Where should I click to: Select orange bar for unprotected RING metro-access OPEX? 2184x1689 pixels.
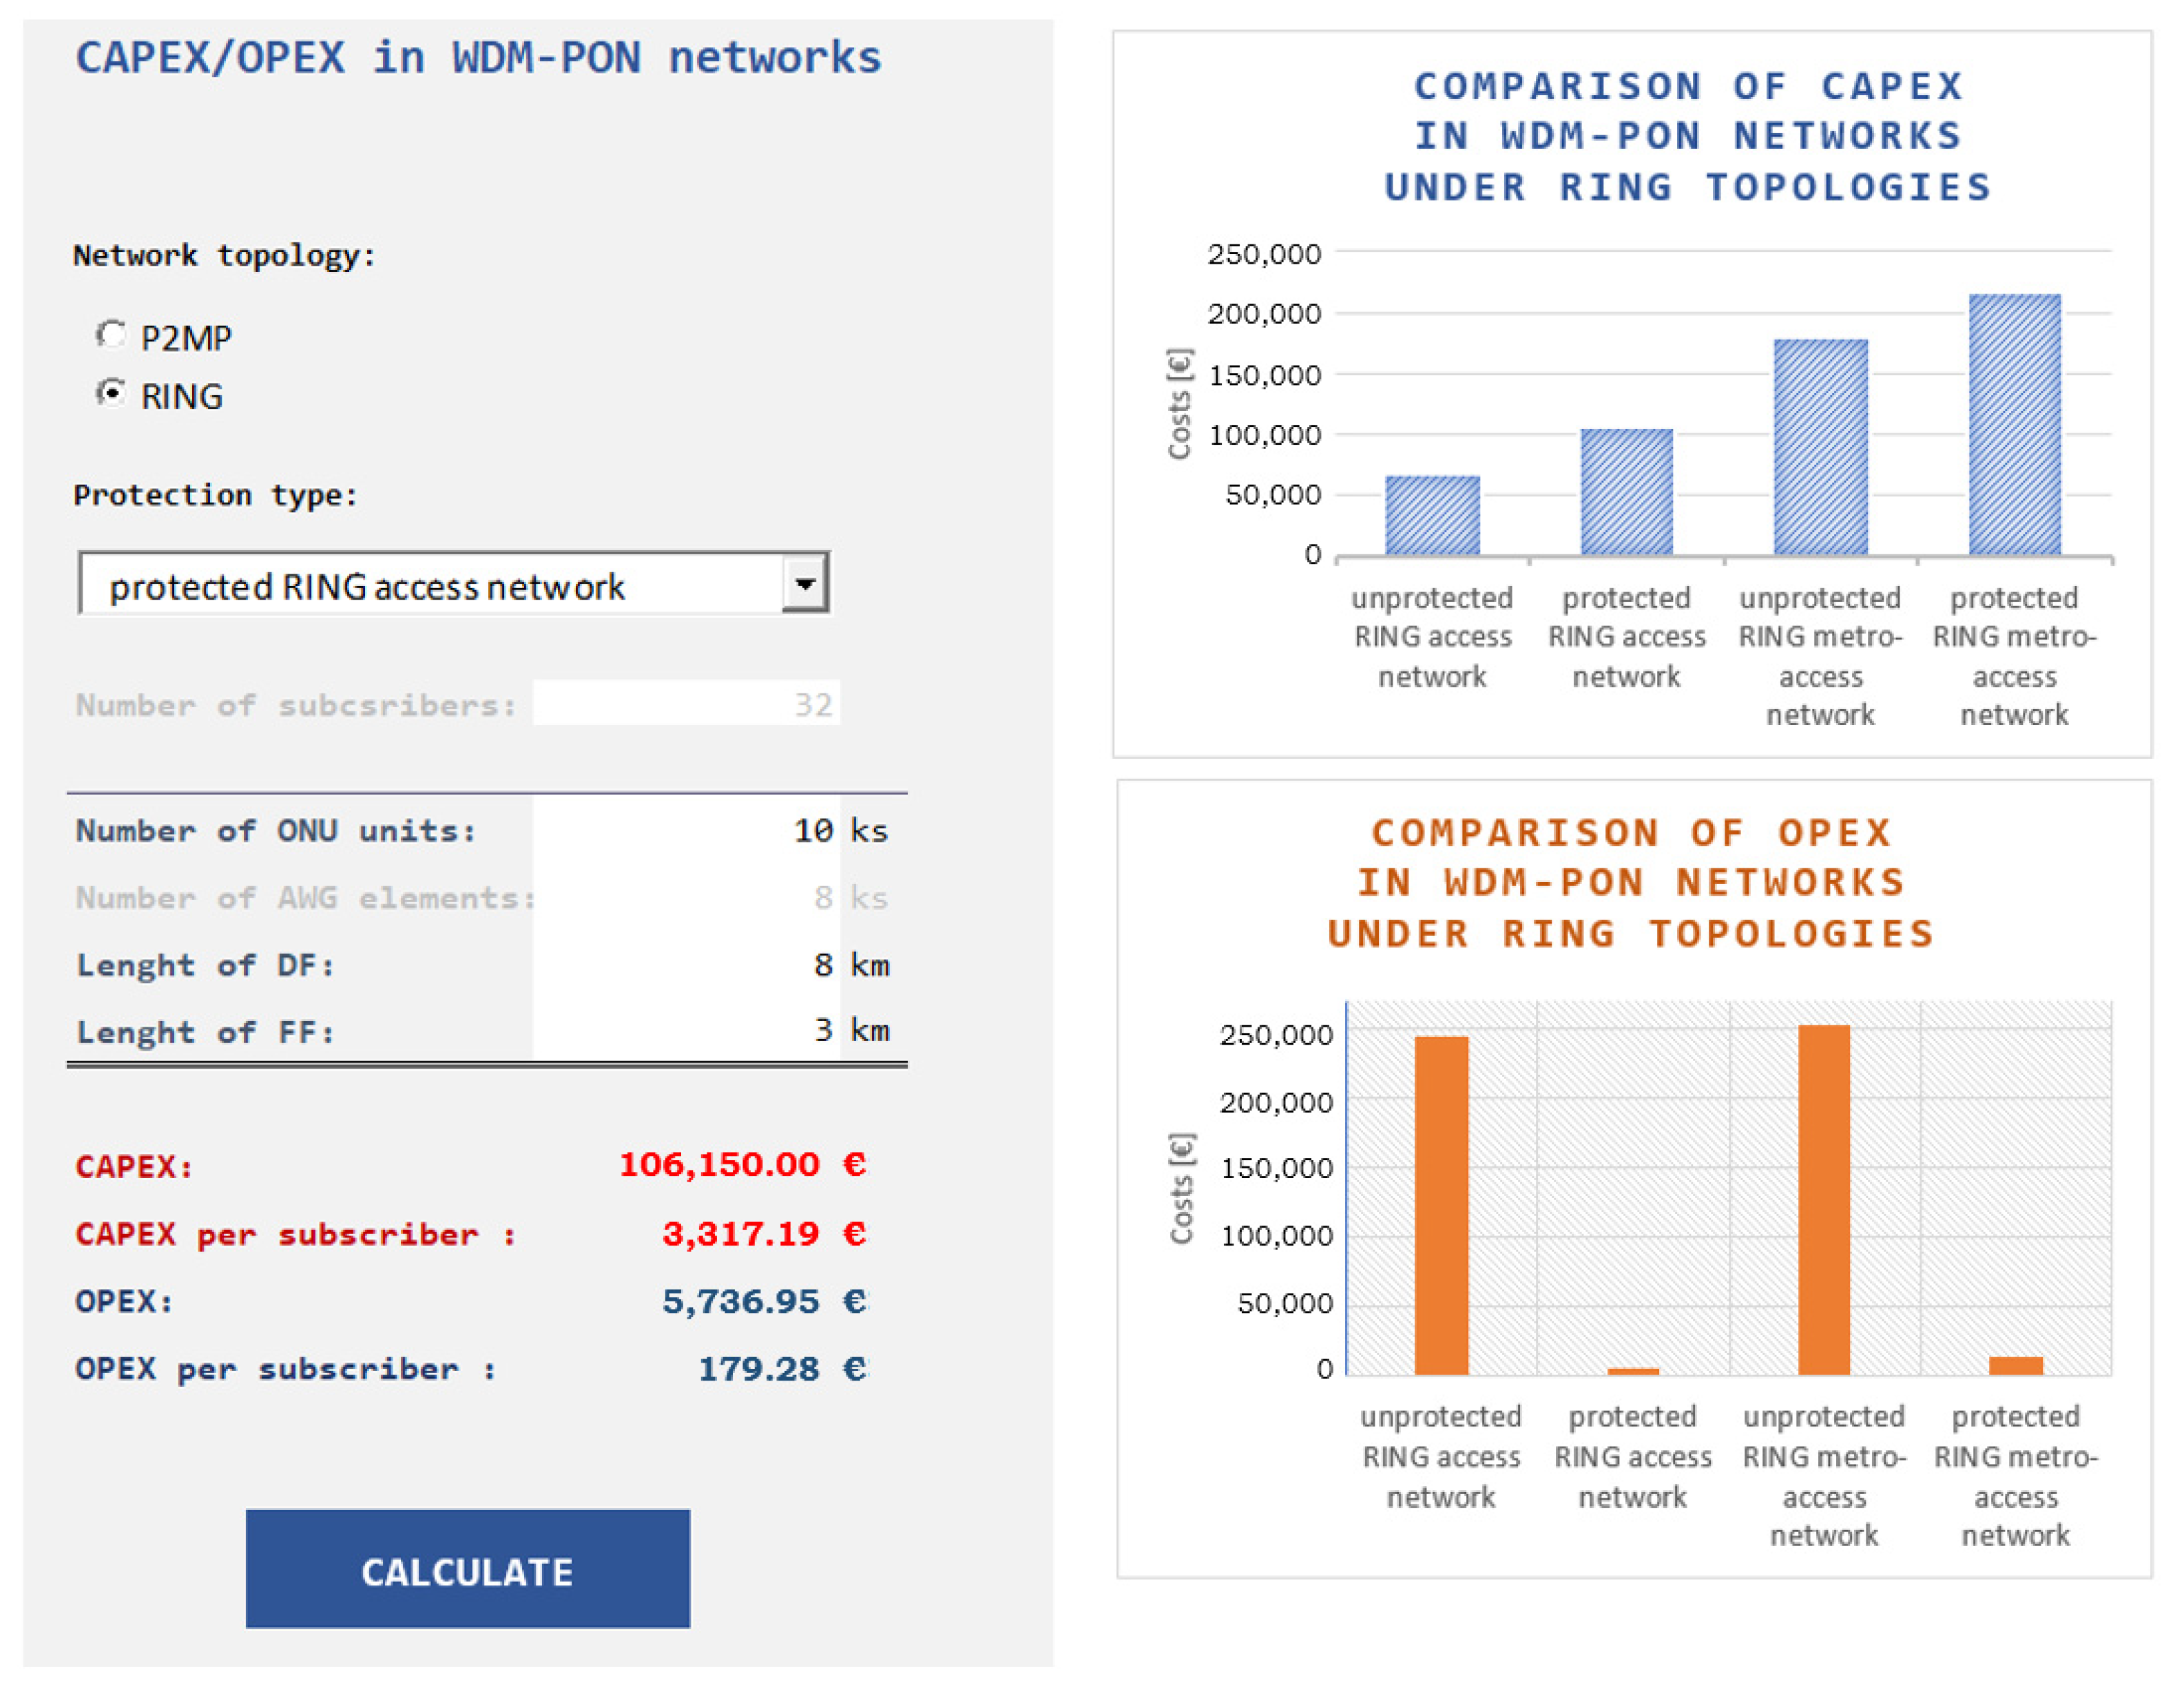[1823, 1200]
